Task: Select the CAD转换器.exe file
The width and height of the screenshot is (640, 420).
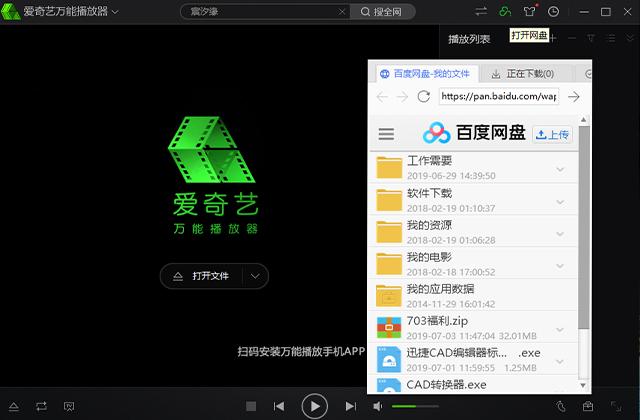Action: click(473, 385)
